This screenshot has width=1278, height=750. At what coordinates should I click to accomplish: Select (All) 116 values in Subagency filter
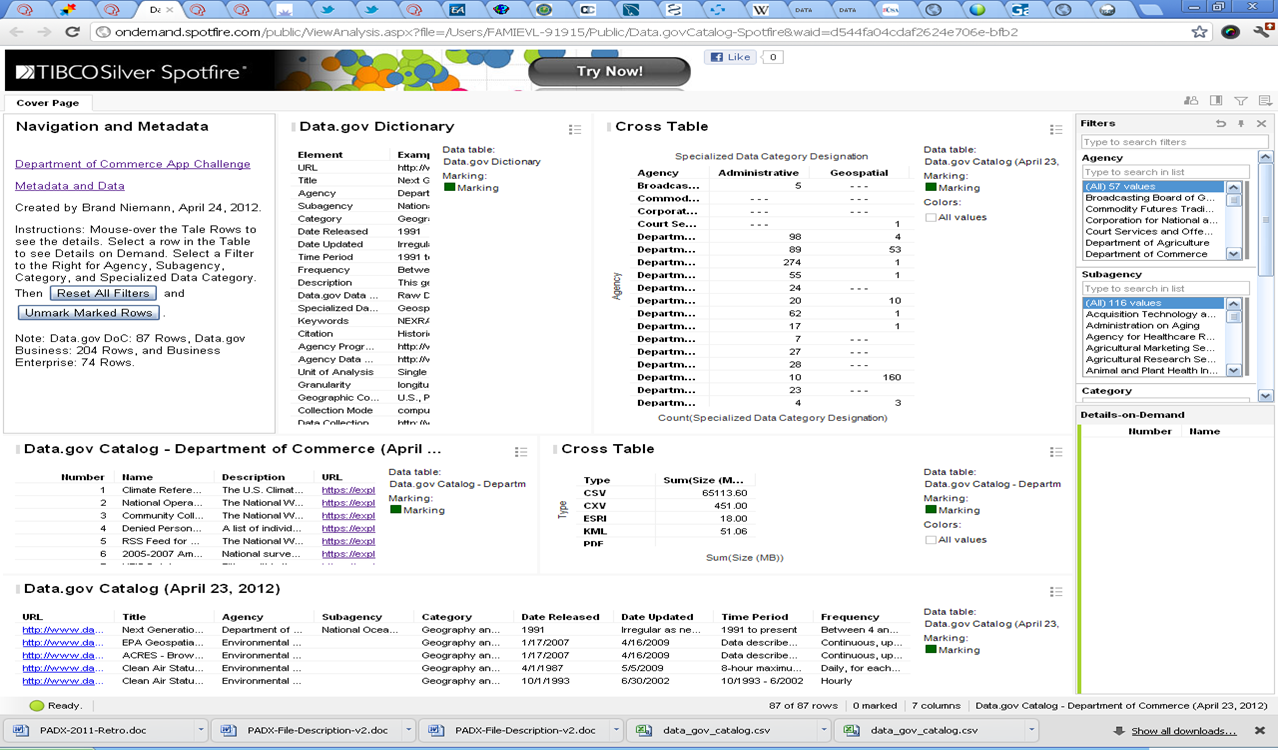tap(1153, 303)
